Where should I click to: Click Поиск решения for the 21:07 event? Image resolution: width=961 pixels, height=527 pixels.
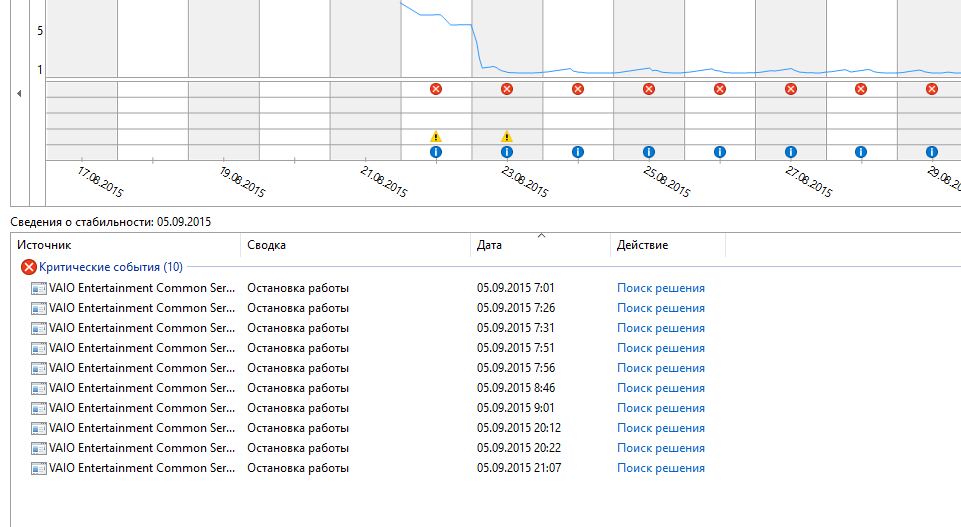pos(660,468)
